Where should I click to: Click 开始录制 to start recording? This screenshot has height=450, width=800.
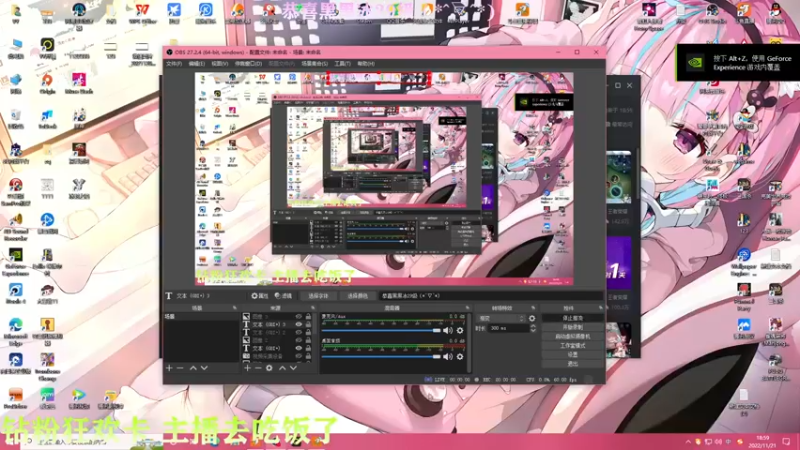[572, 328]
